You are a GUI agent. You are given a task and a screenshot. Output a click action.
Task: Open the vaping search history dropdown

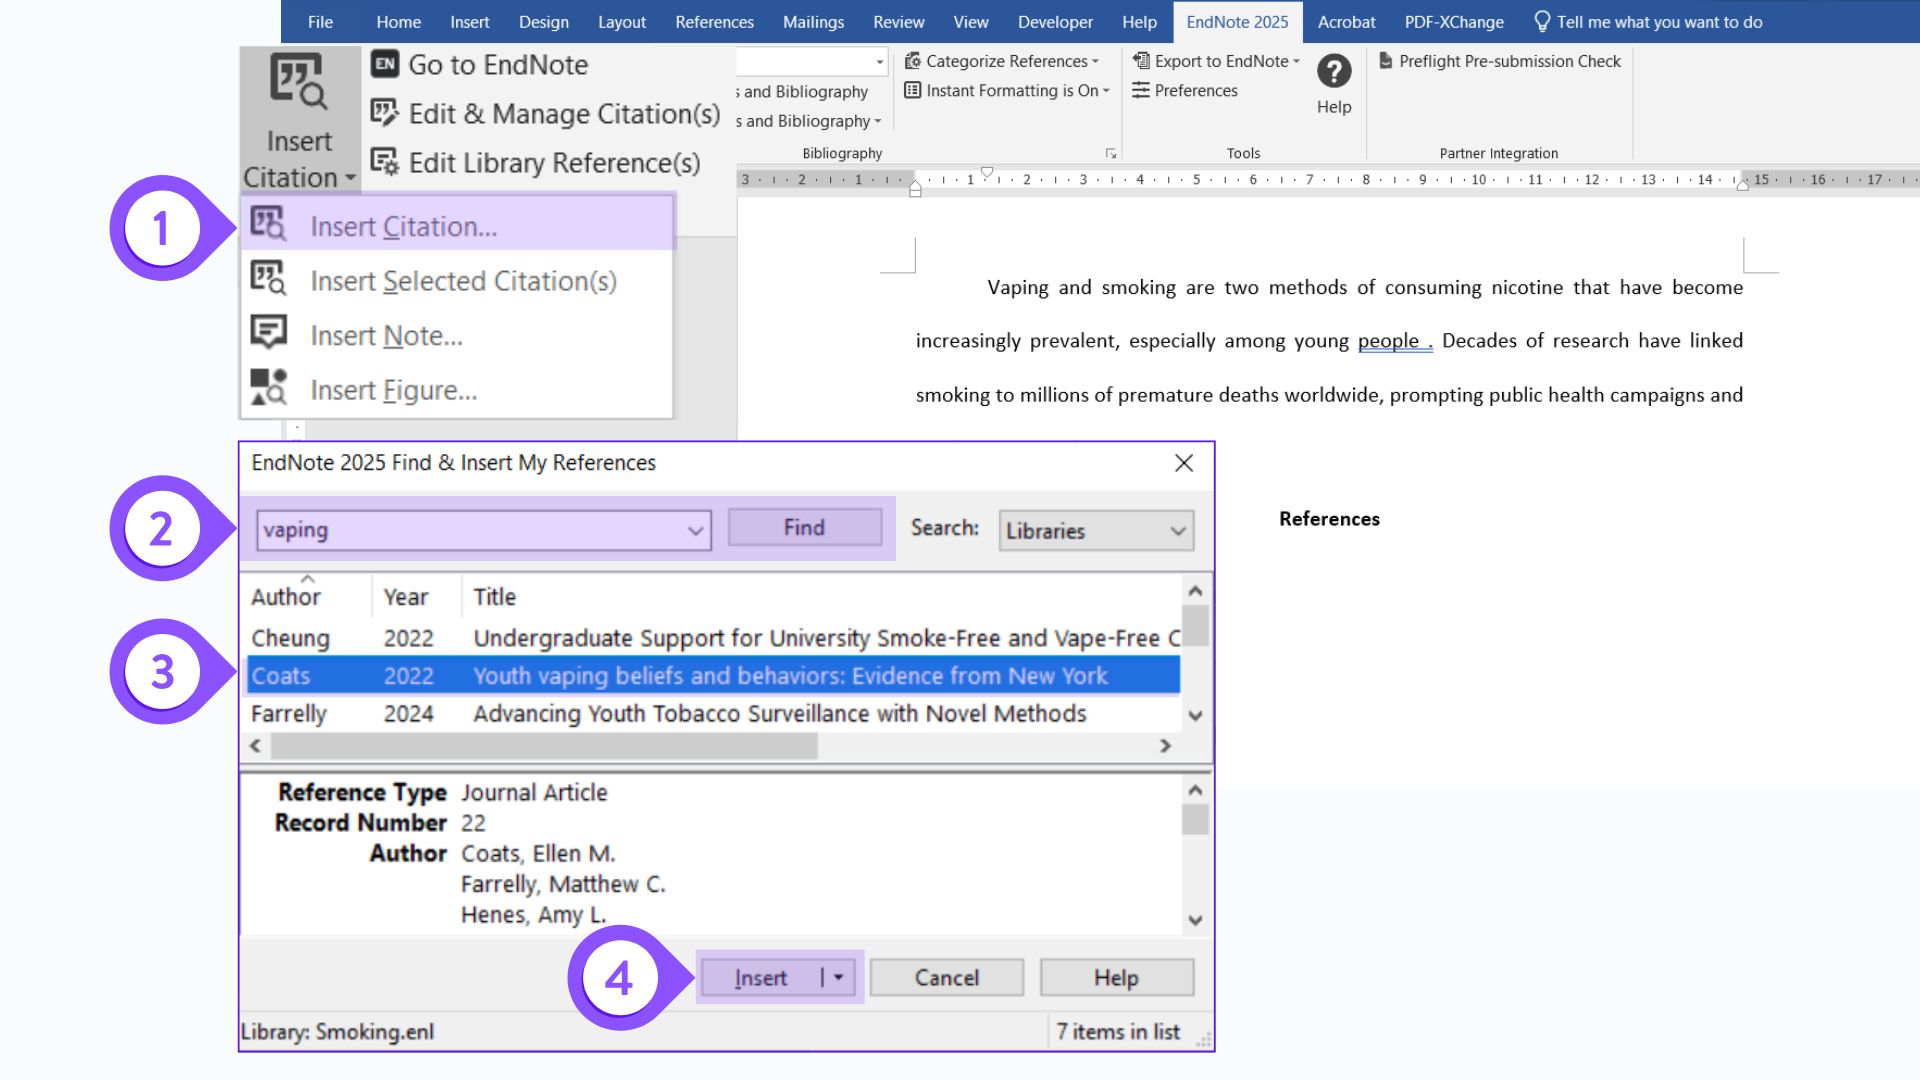[695, 531]
